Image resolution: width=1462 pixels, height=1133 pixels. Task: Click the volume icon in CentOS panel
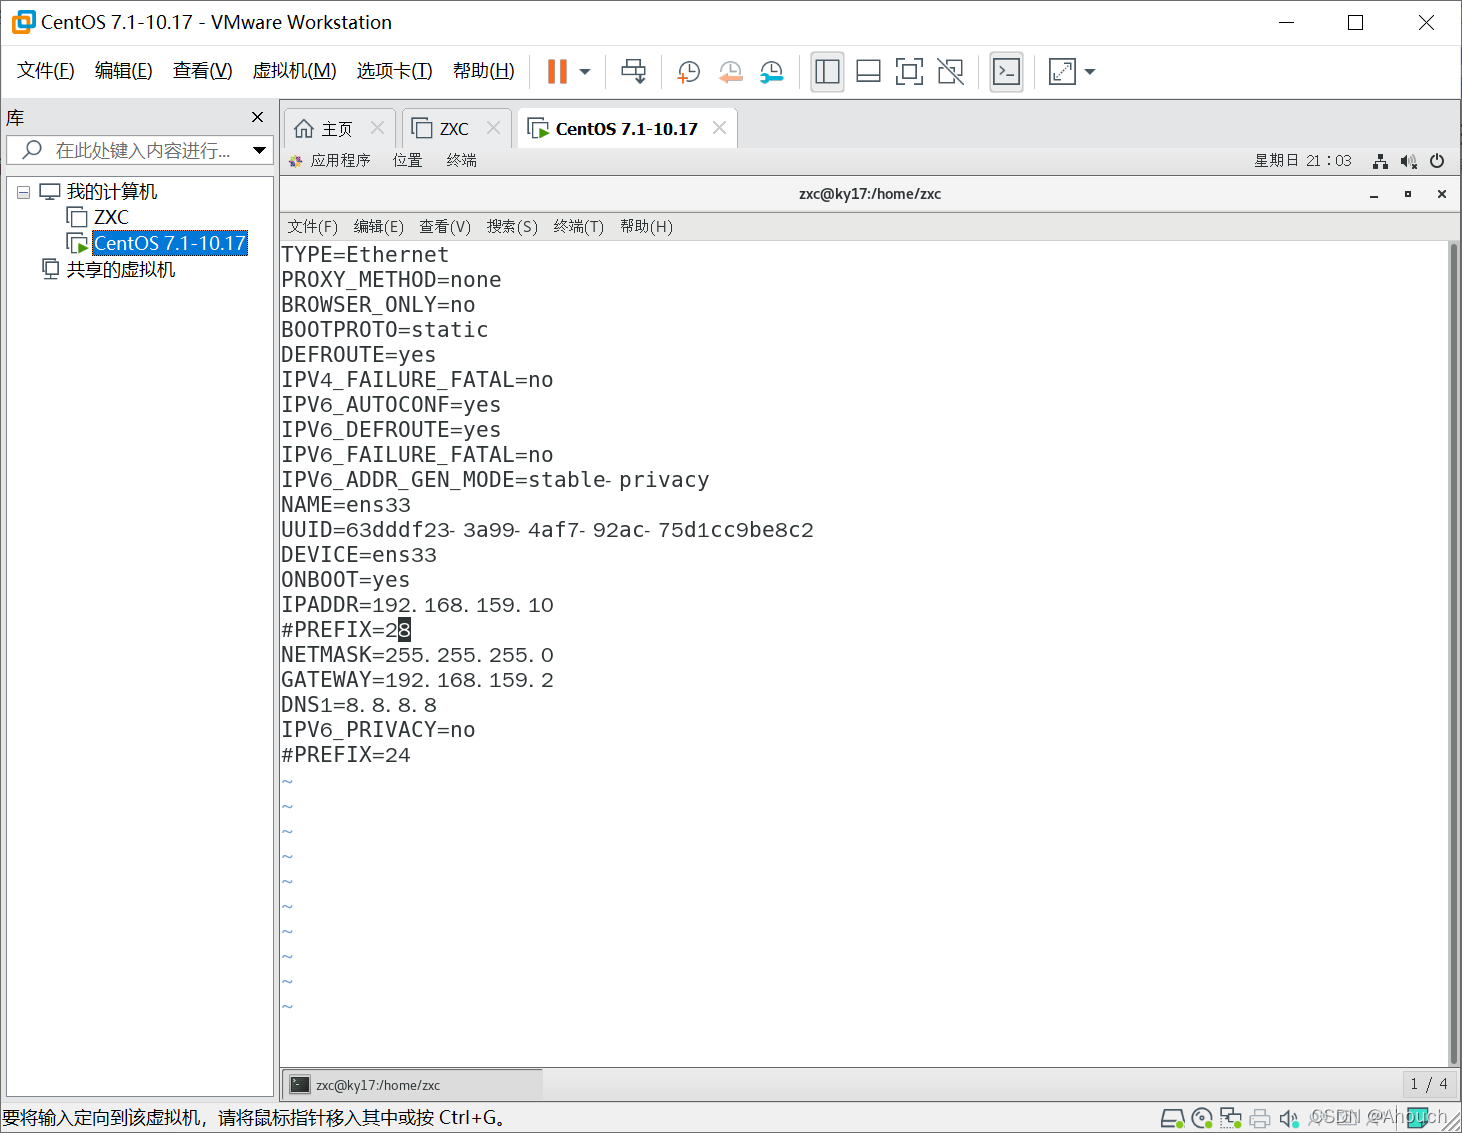[1409, 161]
